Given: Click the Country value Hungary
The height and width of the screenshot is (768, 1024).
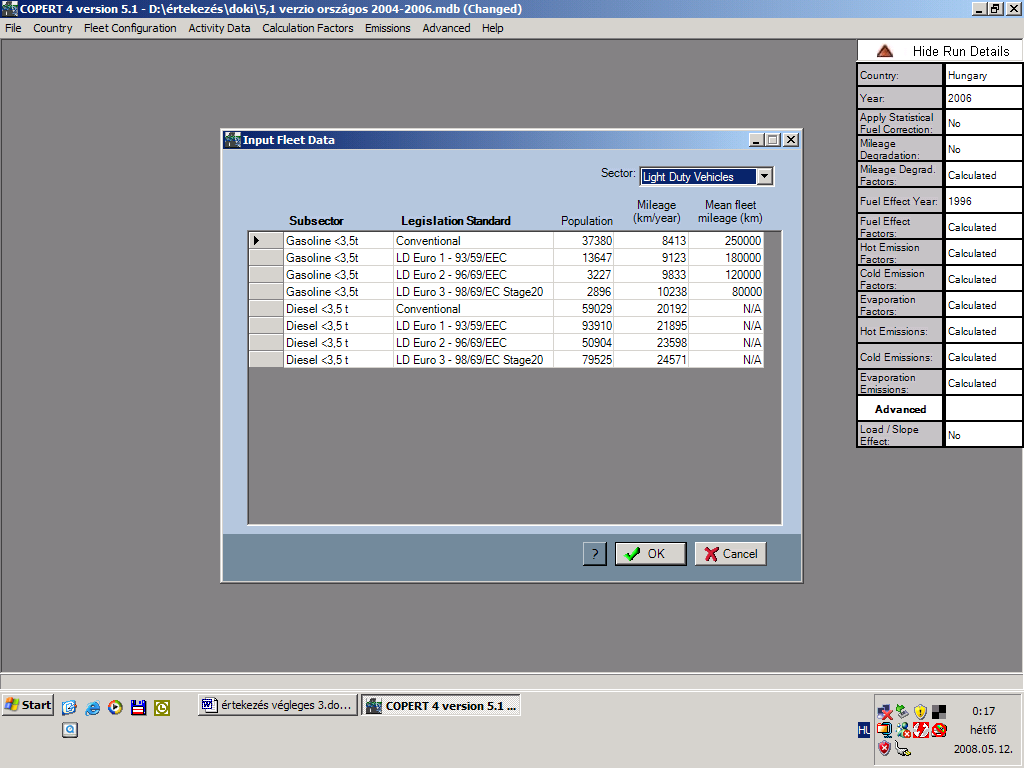Looking at the screenshot, I should [983, 75].
